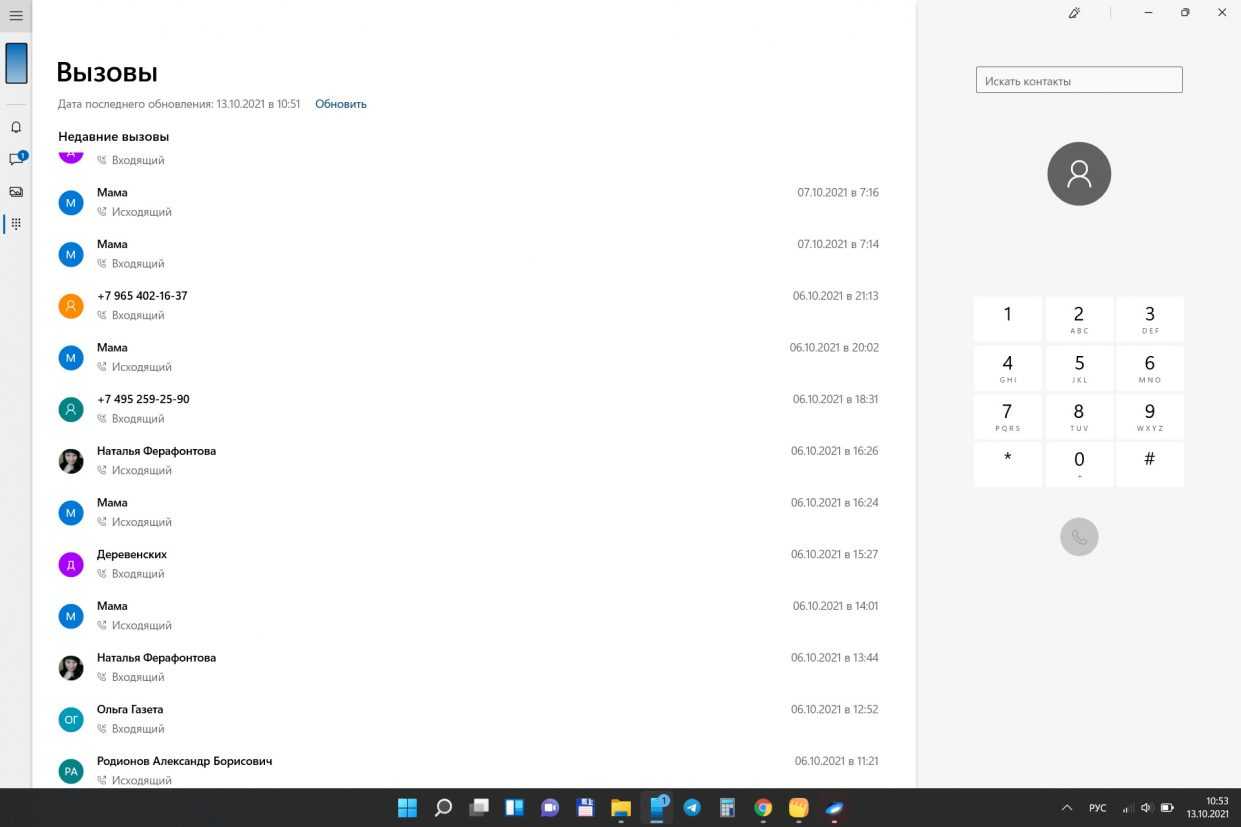Screen dimensions: 1241x827
Task: Open the hamburger navigation menu
Action: click(x=16, y=15)
